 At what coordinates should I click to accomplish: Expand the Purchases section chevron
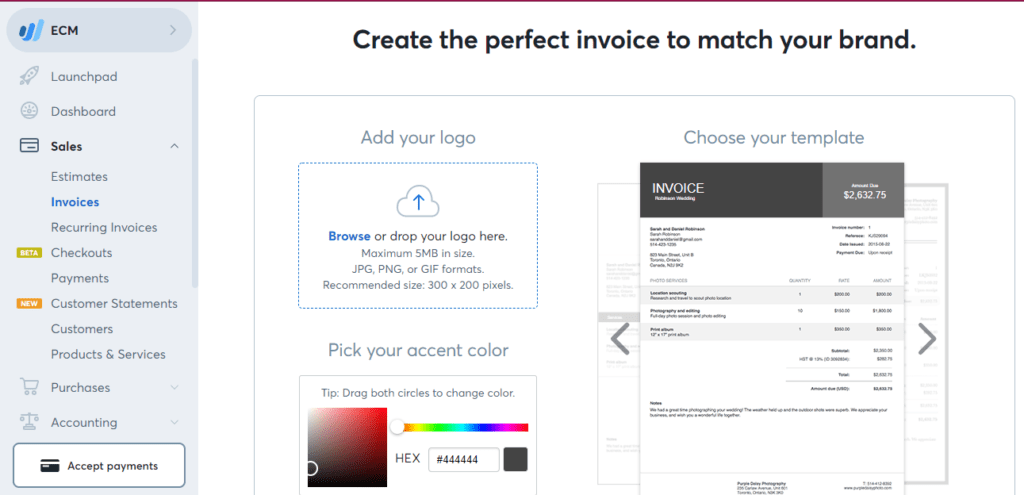point(174,387)
